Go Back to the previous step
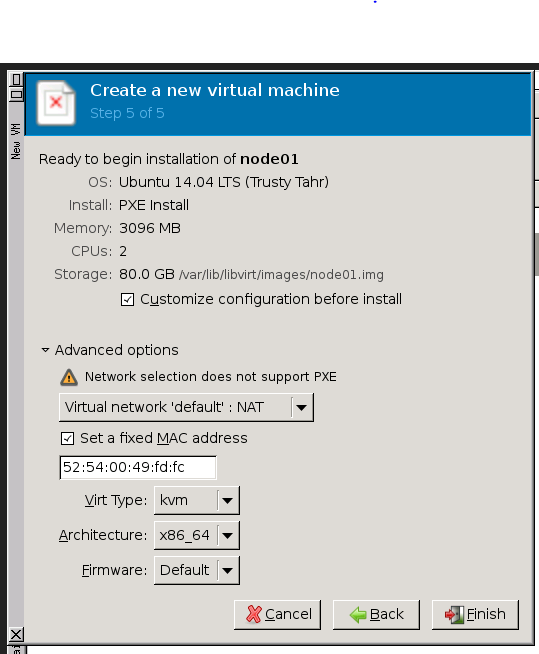 pyautogui.click(x=376, y=614)
